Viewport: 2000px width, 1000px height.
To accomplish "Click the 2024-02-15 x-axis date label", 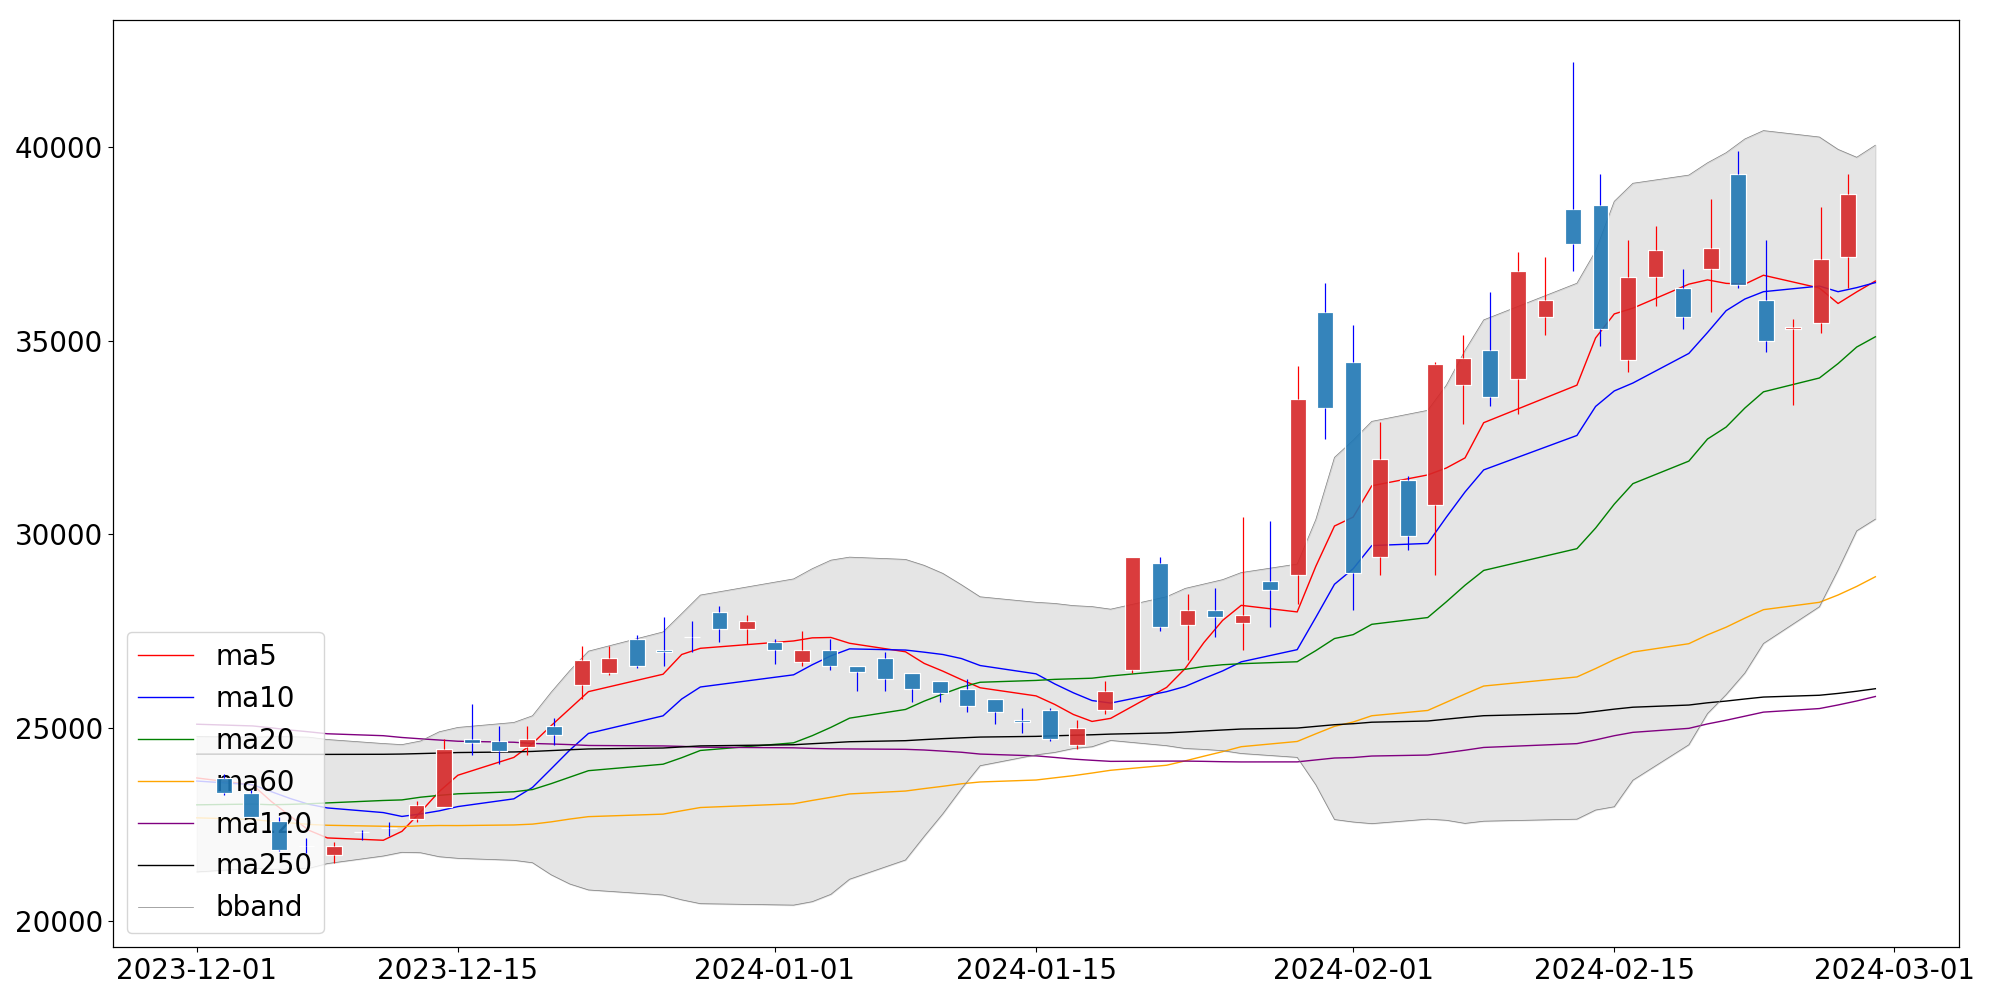I will [x=1614, y=970].
